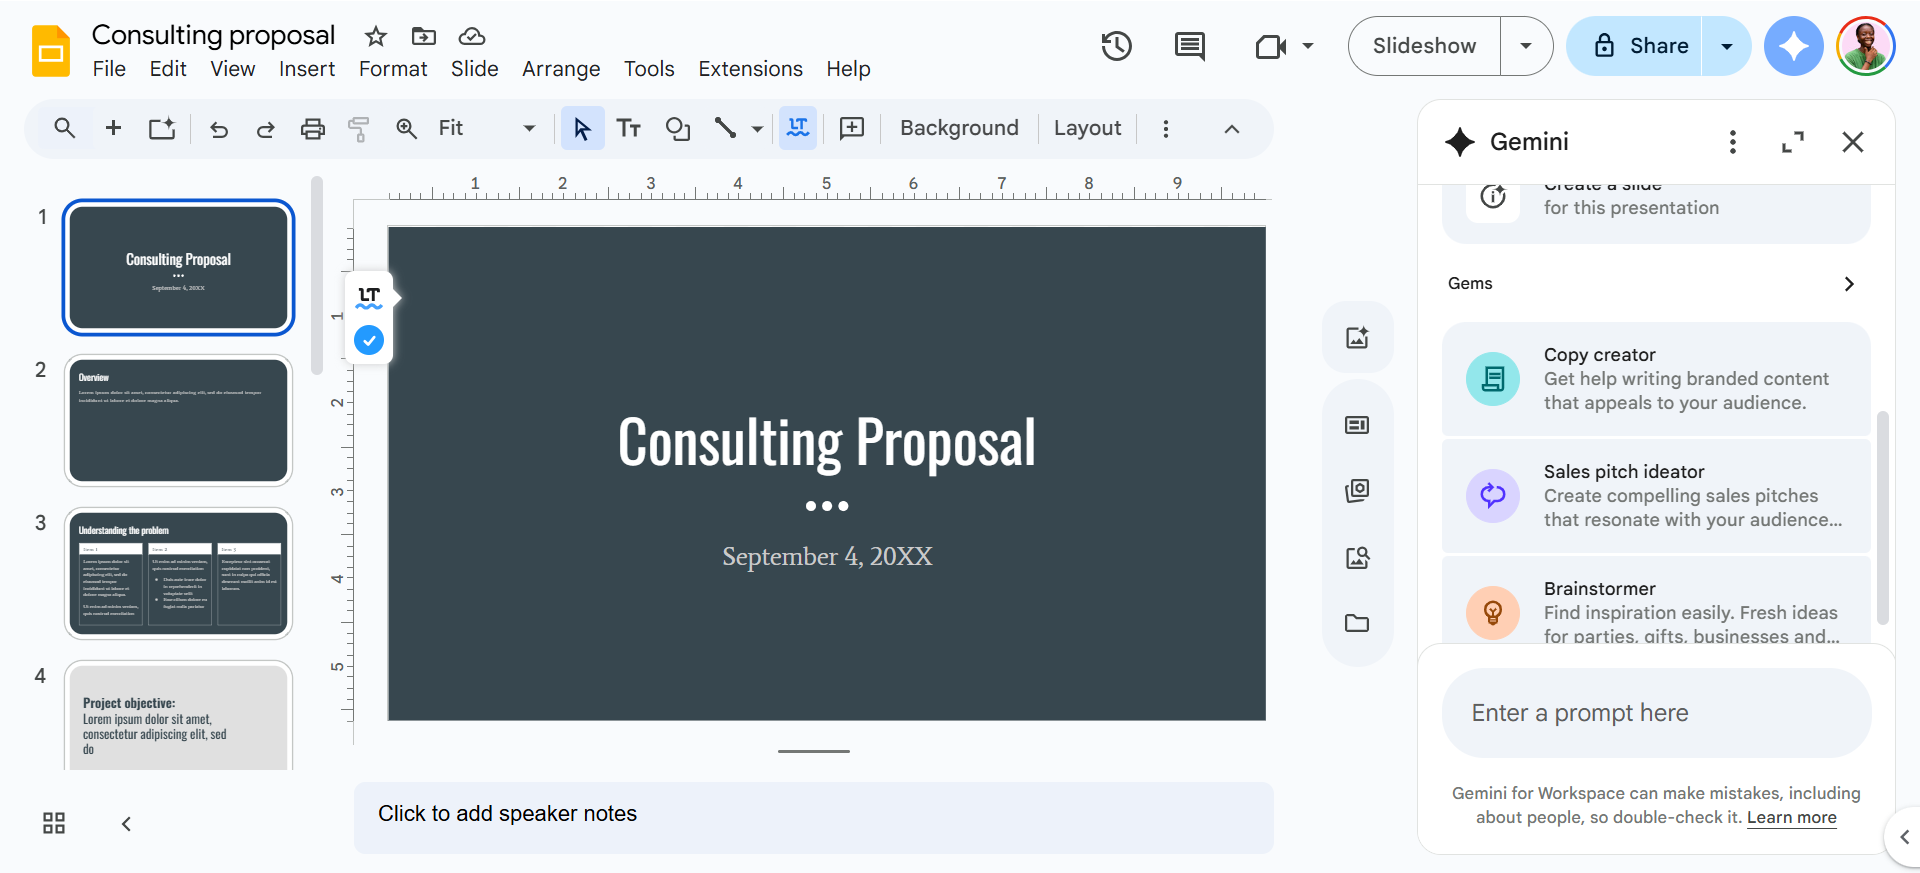This screenshot has height=873, width=1920.
Task: Open the Edit menu
Action: tap(168, 69)
